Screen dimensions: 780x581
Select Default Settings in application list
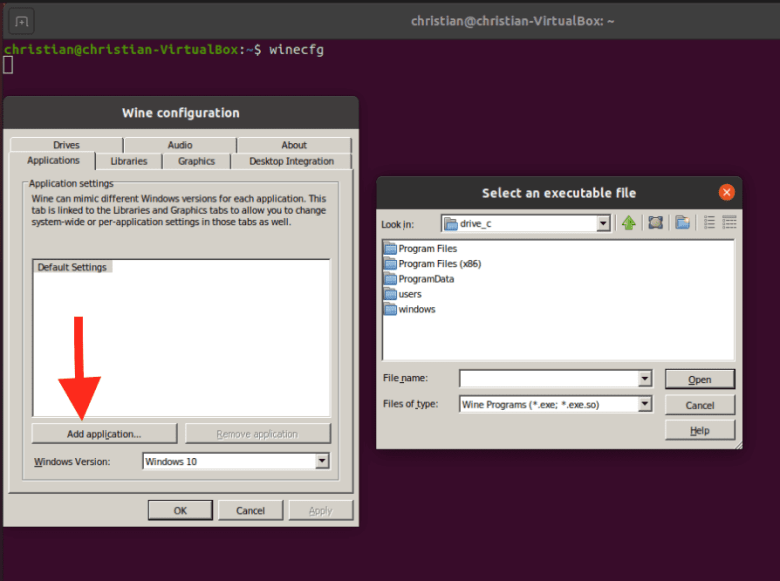tap(73, 267)
